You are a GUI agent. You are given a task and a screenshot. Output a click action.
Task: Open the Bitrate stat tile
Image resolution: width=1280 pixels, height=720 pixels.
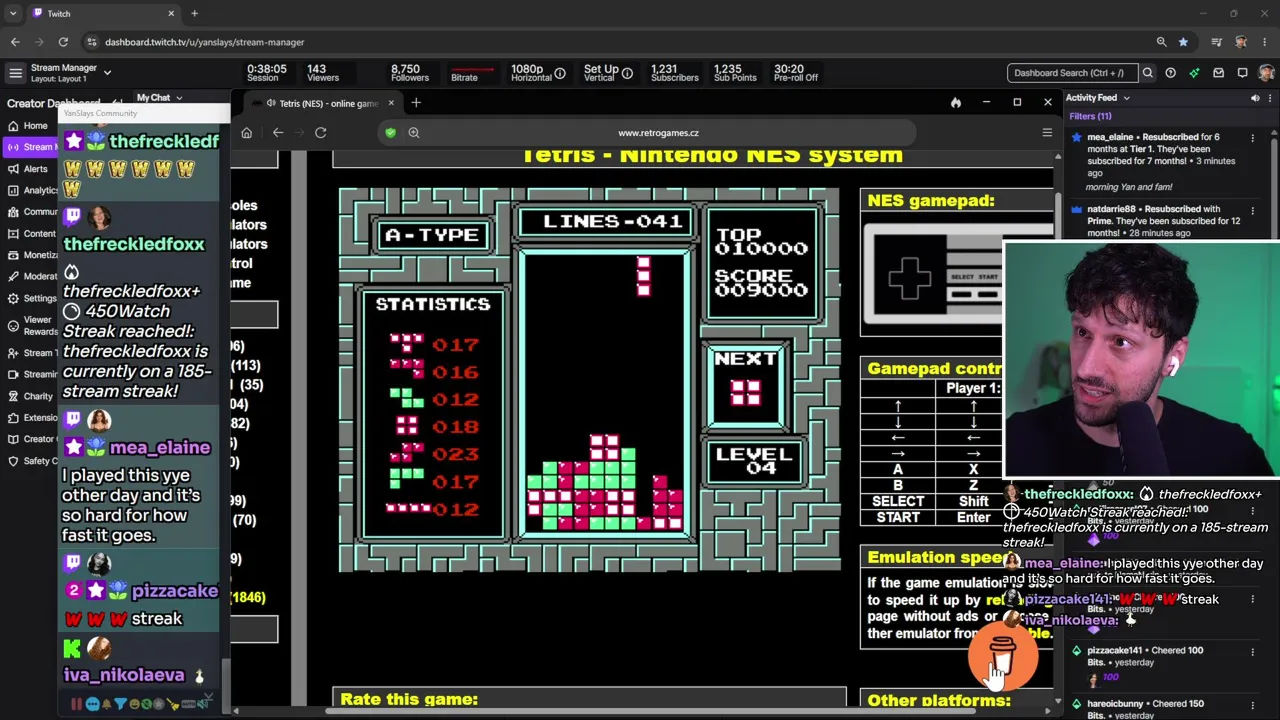point(473,73)
